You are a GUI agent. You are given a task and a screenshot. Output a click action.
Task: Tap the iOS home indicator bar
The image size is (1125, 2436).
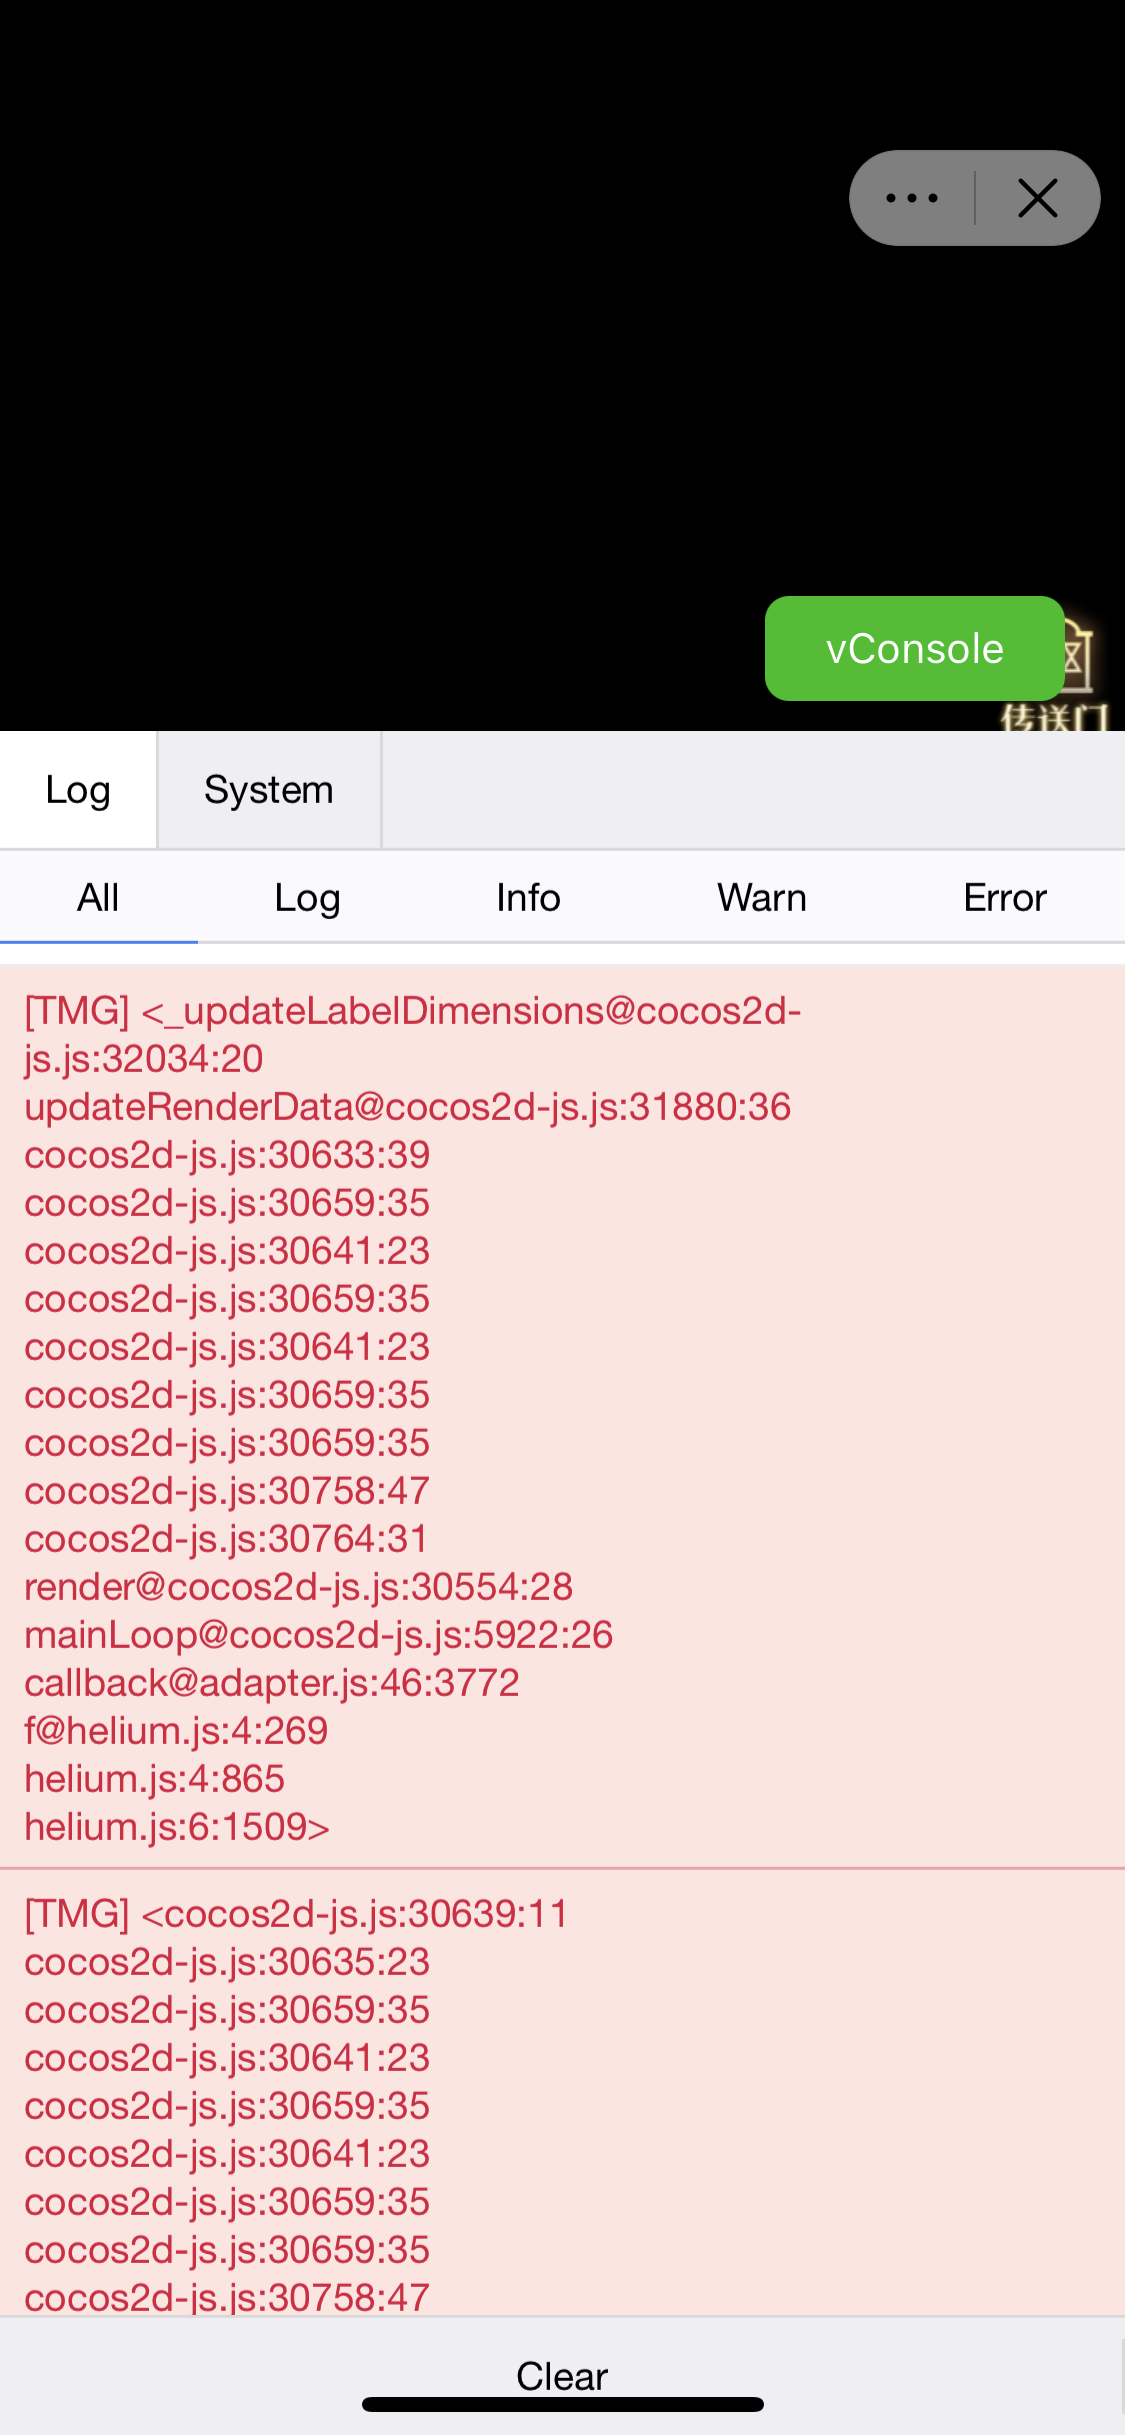pyautogui.click(x=563, y=2404)
